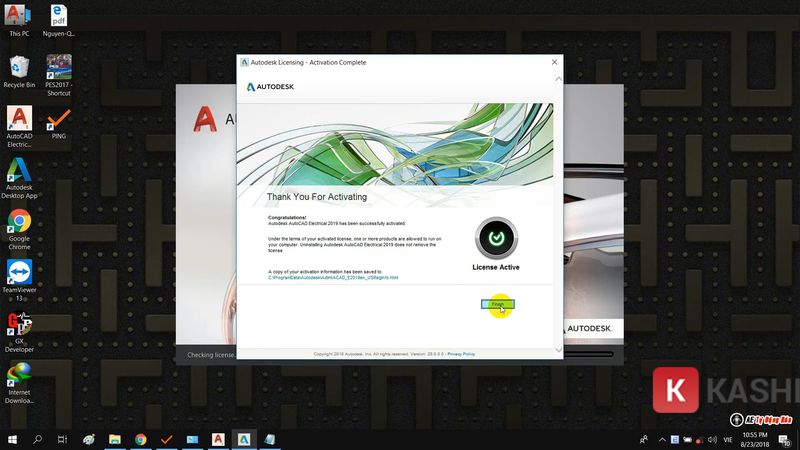Select the Google Chrome desktop shortcut
800x450 pixels.
click(19, 222)
